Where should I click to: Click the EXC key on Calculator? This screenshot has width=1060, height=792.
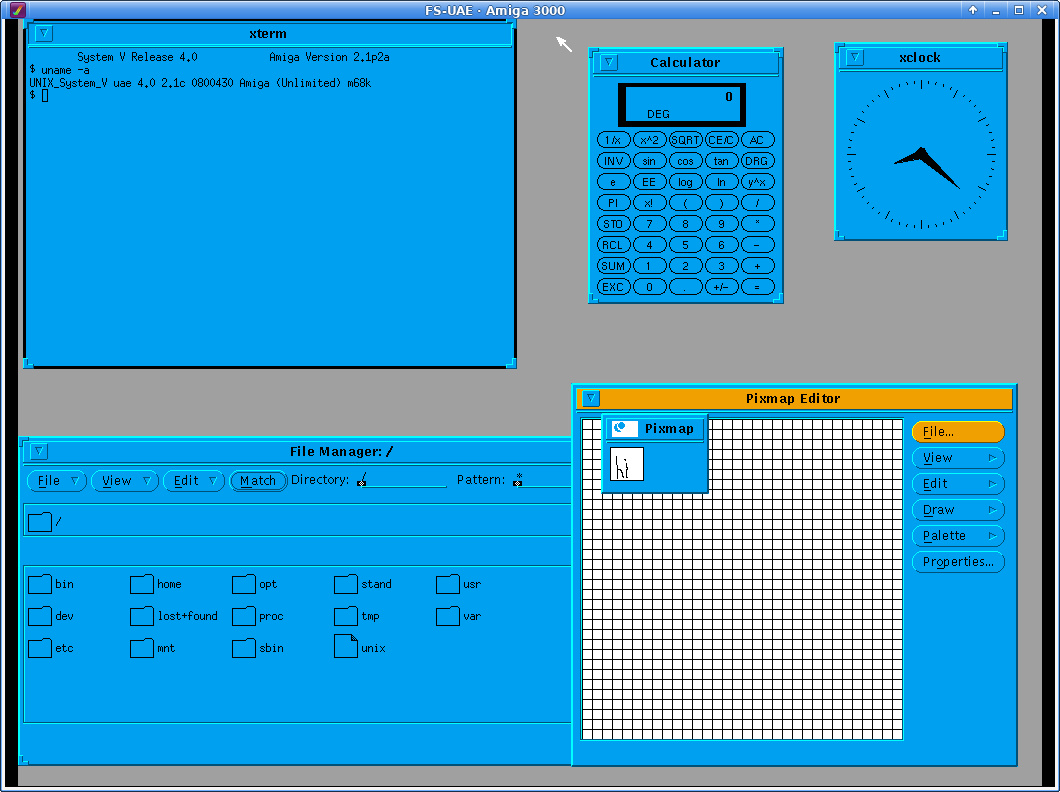[613, 287]
